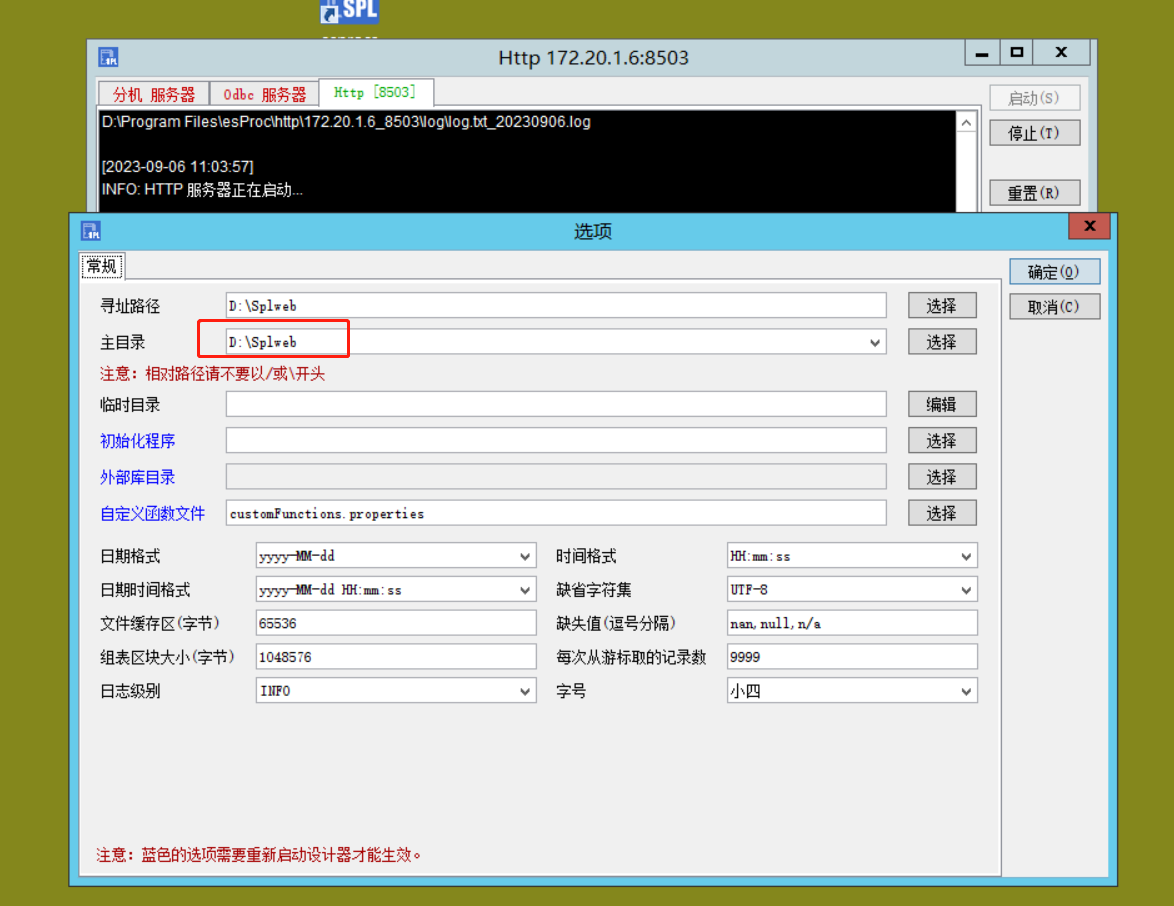1174x906 pixels.
Task: Open the 日期格式 dropdown
Action: click(526, 556)
